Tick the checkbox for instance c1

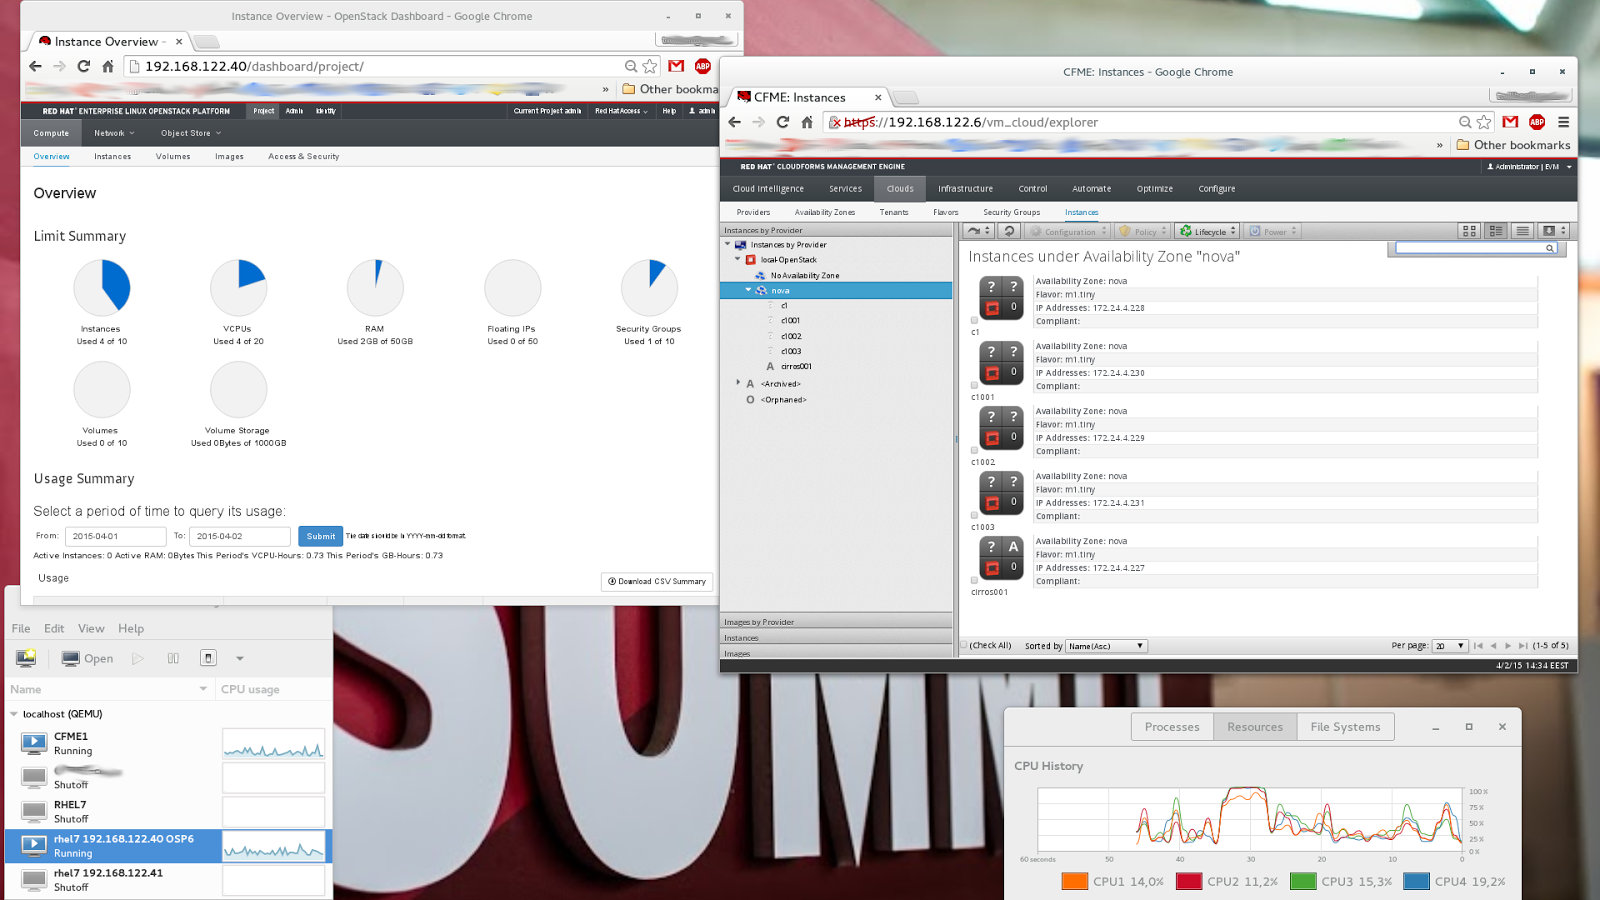(974, 321)
